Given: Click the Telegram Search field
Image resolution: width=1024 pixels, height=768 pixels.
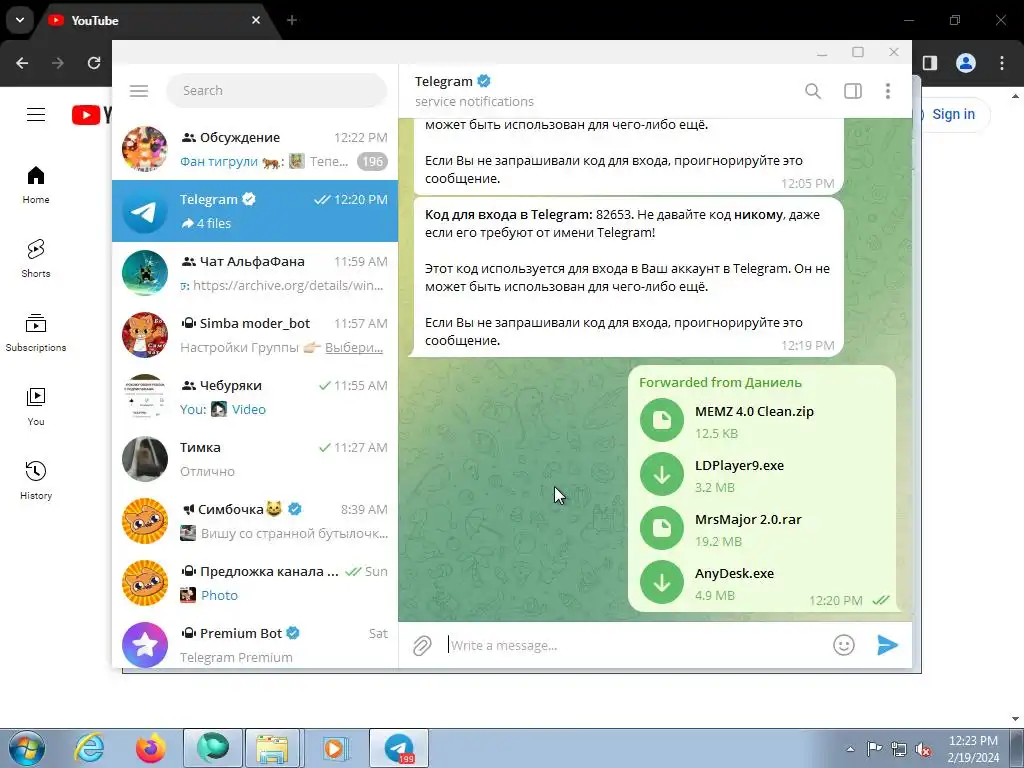Looking at the screenshot, I should click(277, 91).
